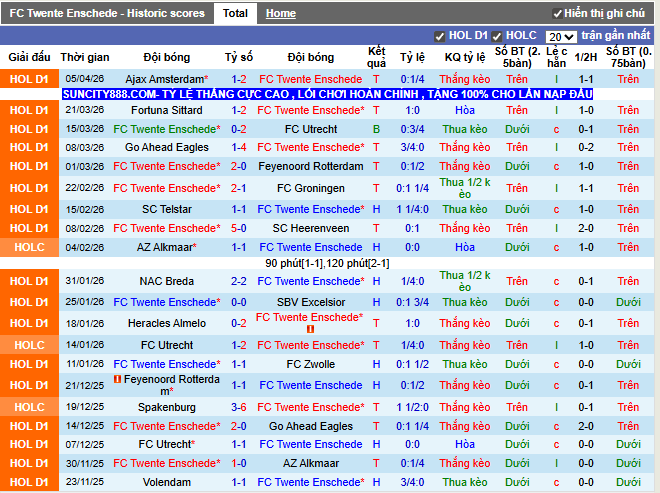Click half-time score 0-2 in Go Ahead Eagles row
Image resolution: width=660 pixels, height=493 pixels.
pyautogui.click(x=586, y=147)
